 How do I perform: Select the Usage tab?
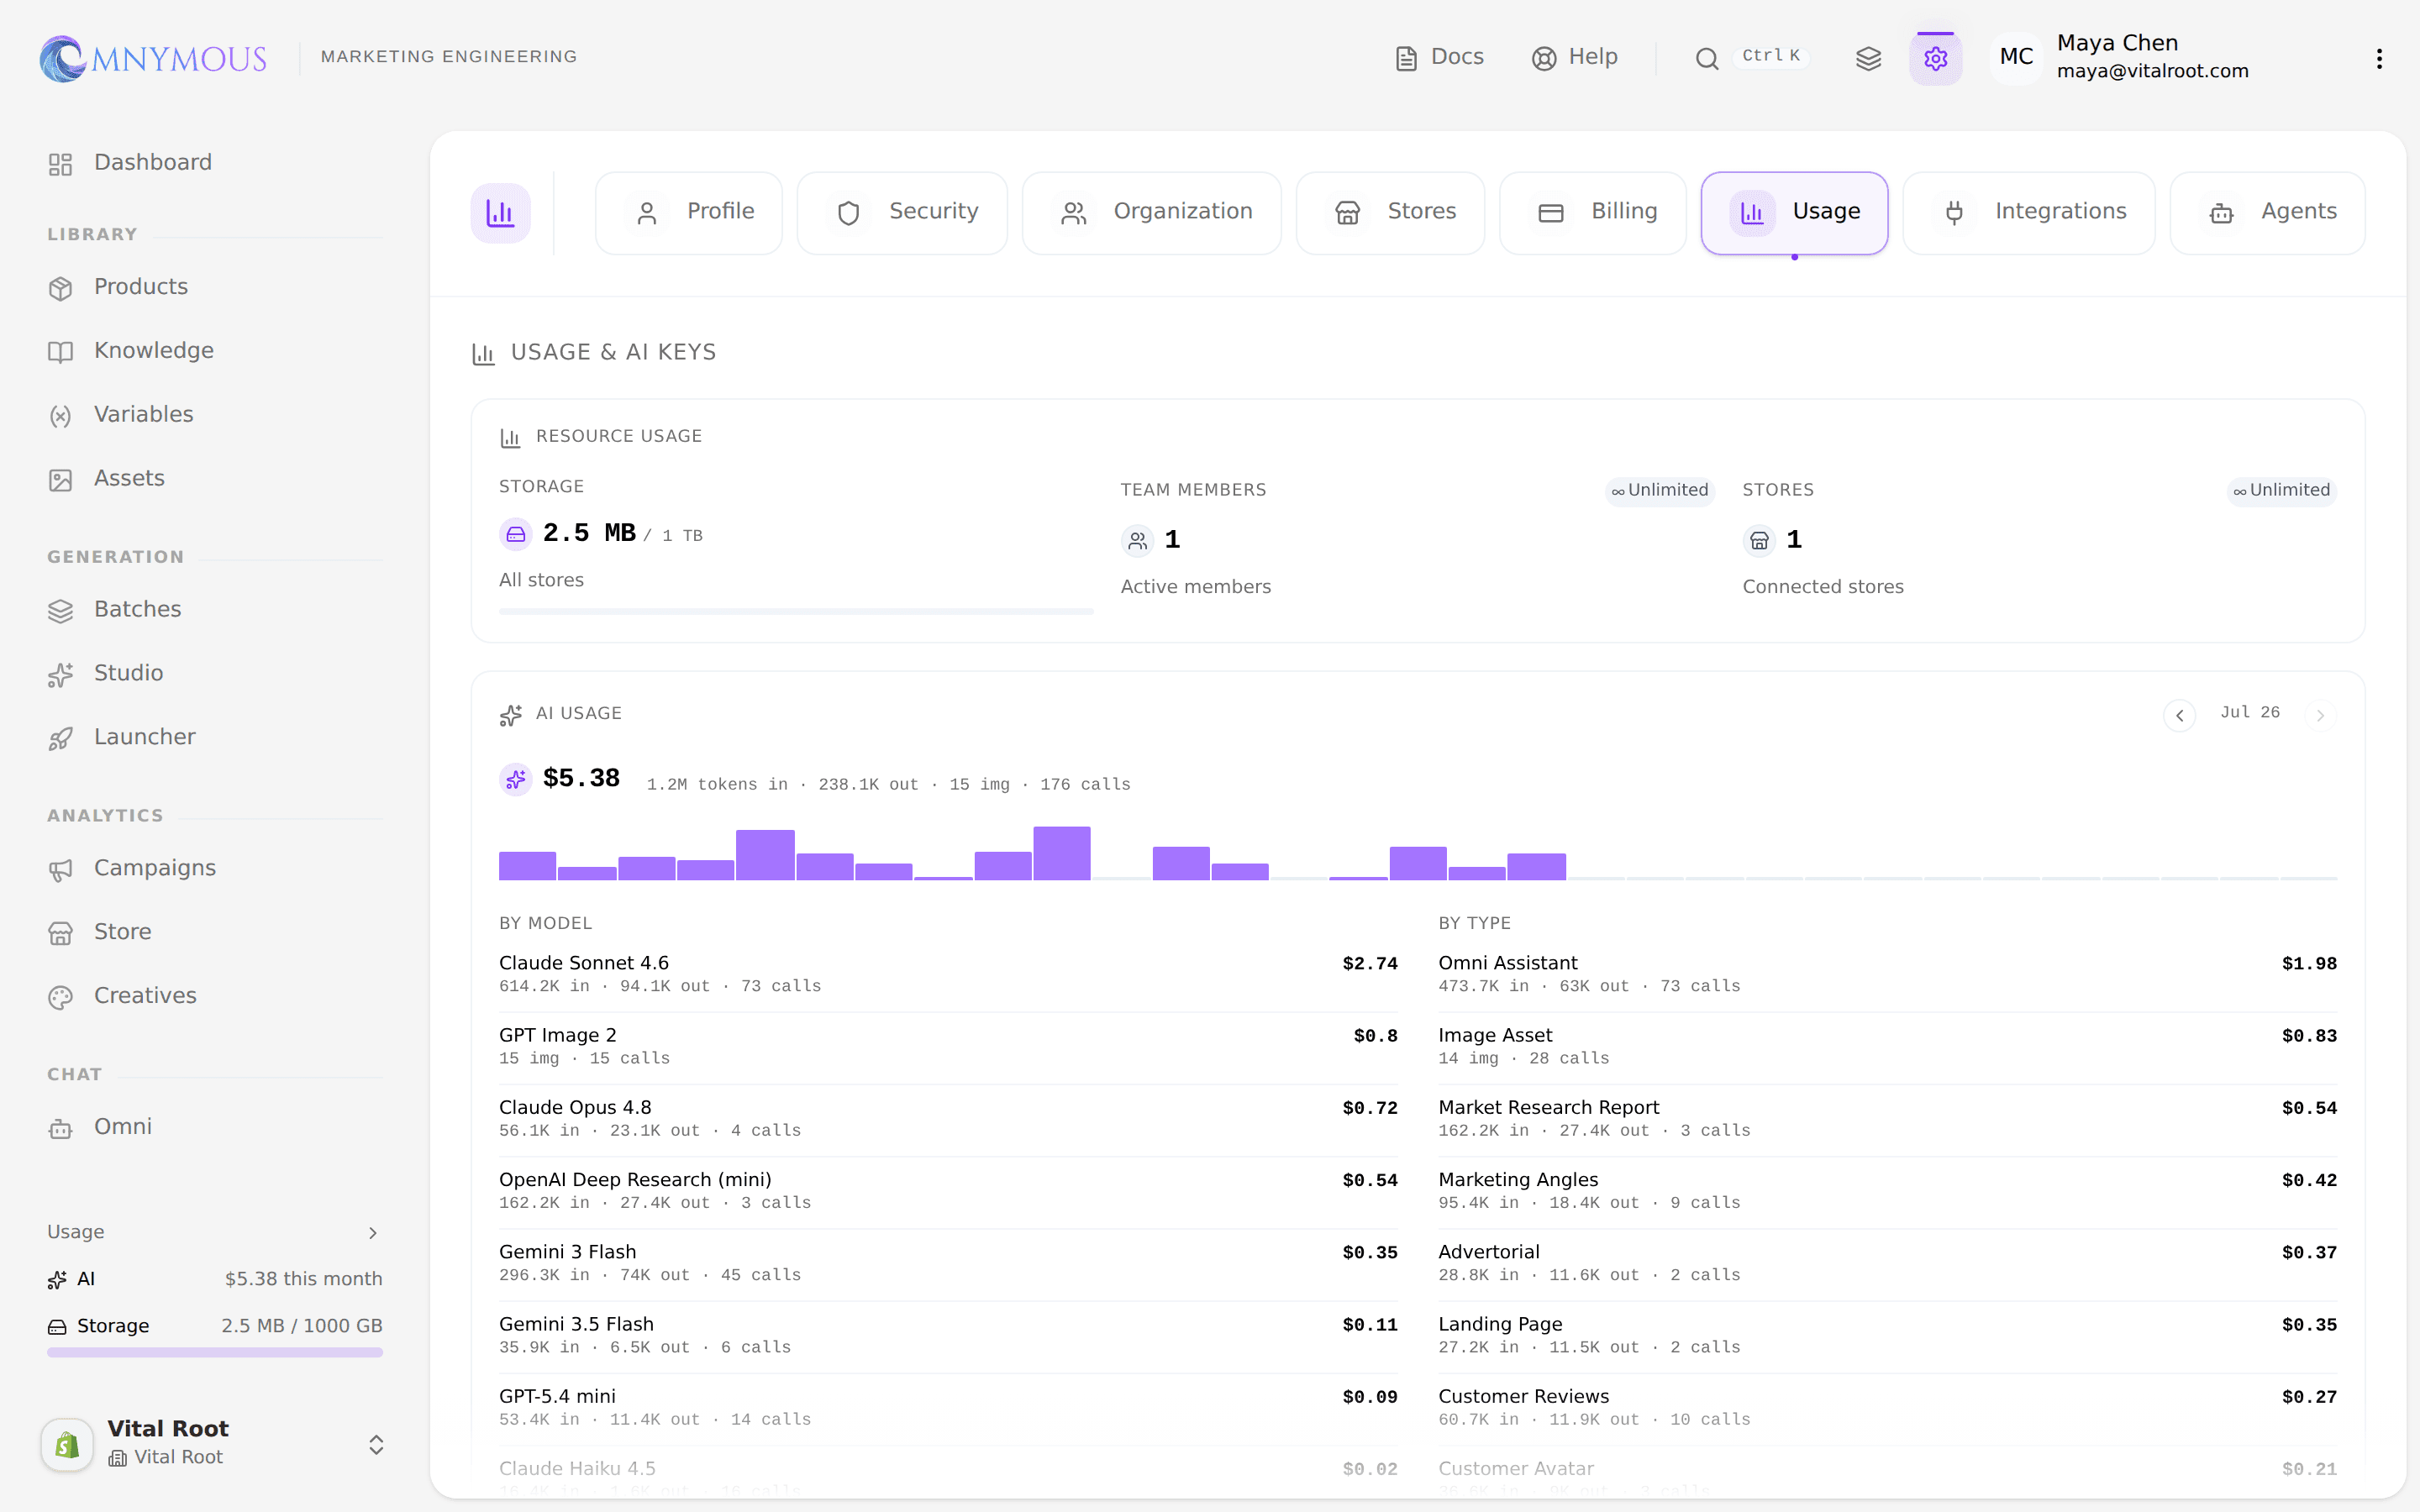coord(1795,213)
